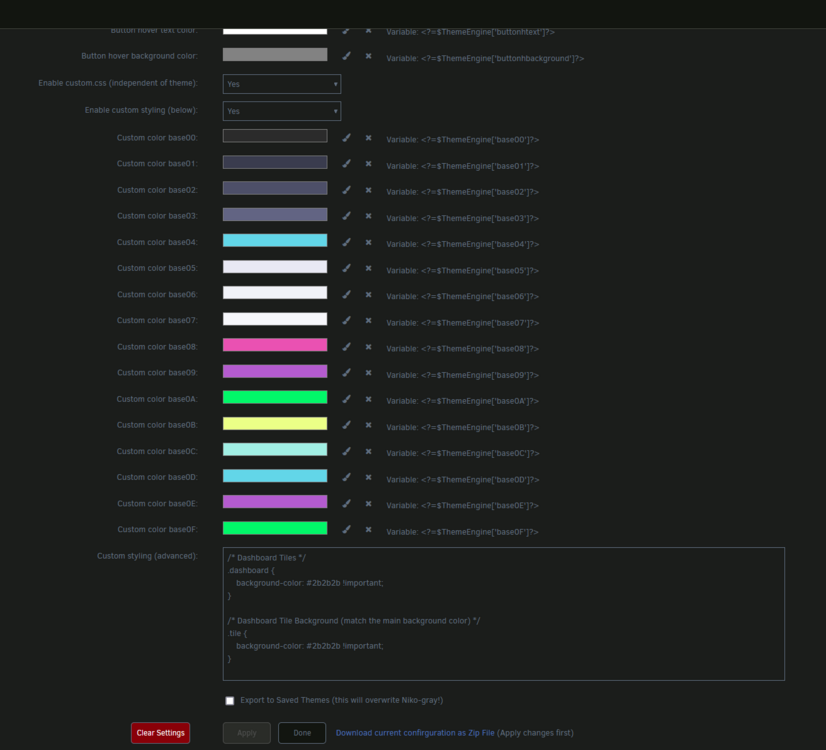Clear Custom color base09 with X icon
The height and width of the screenshot is (750, 826).
(368, 372)
